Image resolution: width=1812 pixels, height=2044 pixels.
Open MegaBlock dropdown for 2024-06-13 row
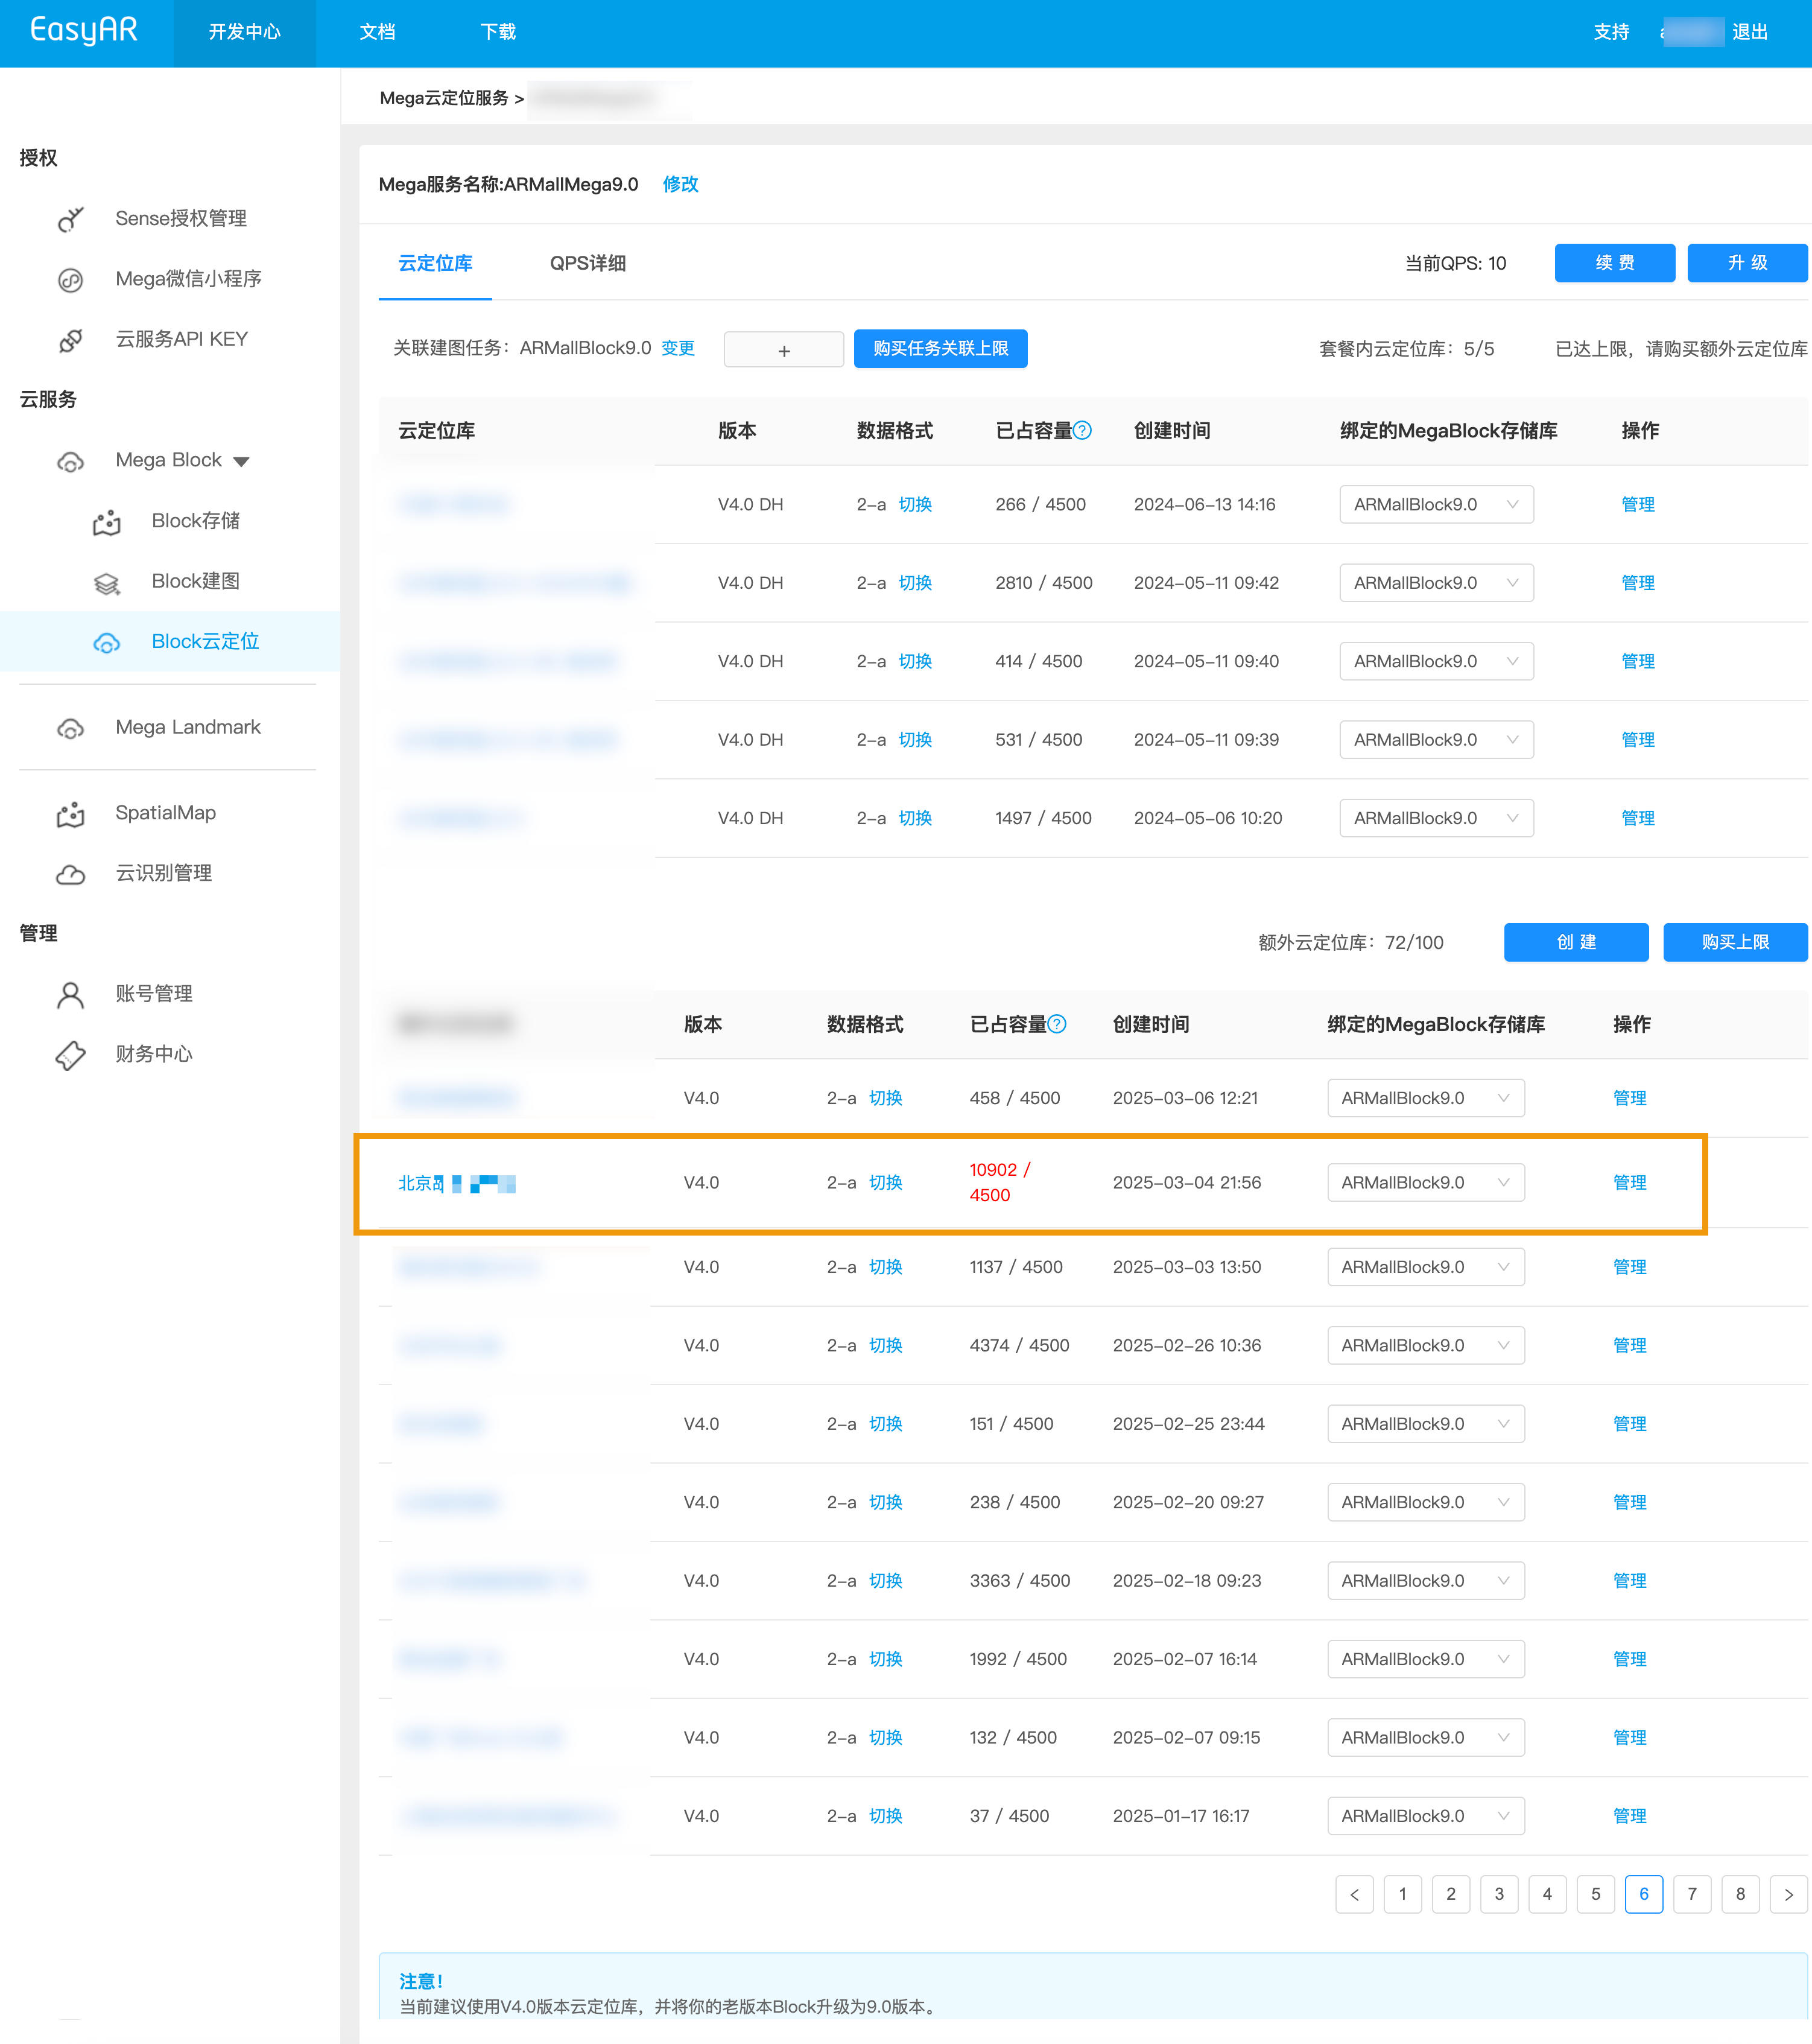(1436, 505)
